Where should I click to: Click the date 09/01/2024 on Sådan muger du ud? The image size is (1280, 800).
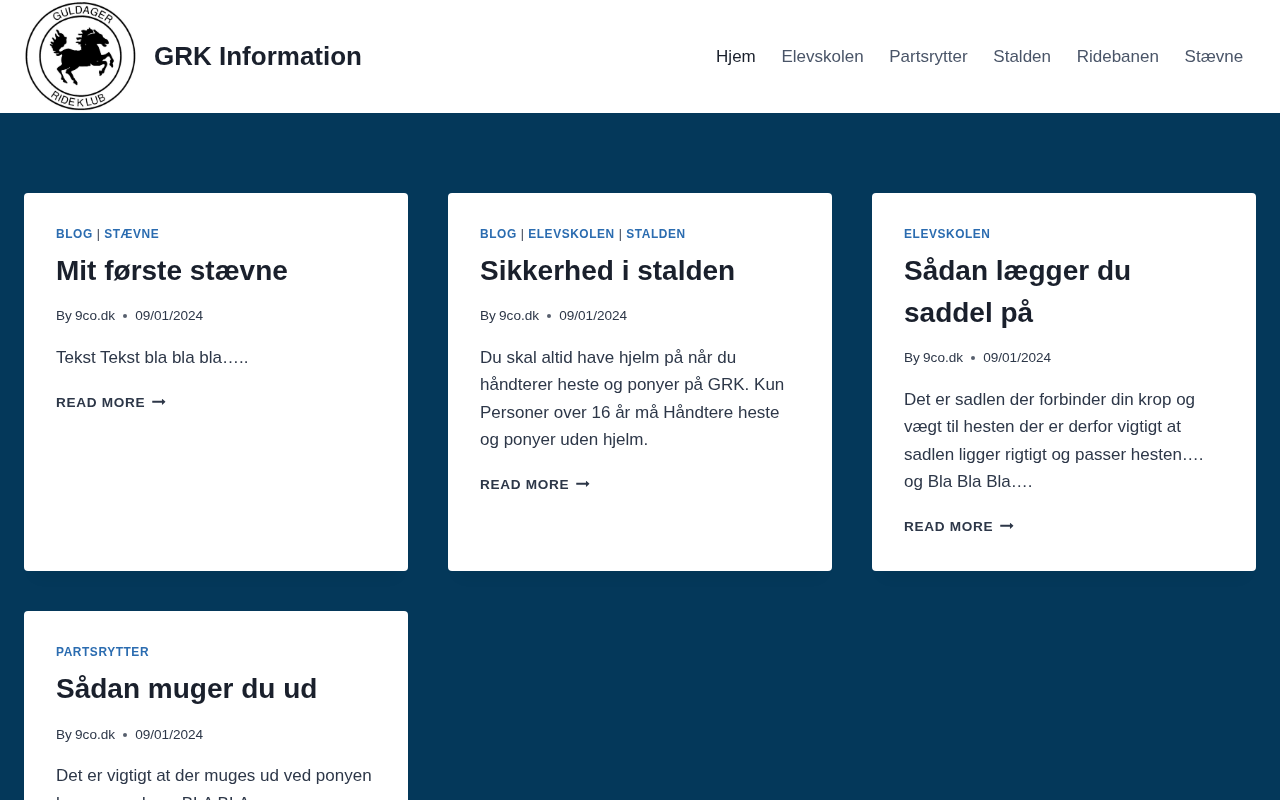pos(169,735)
